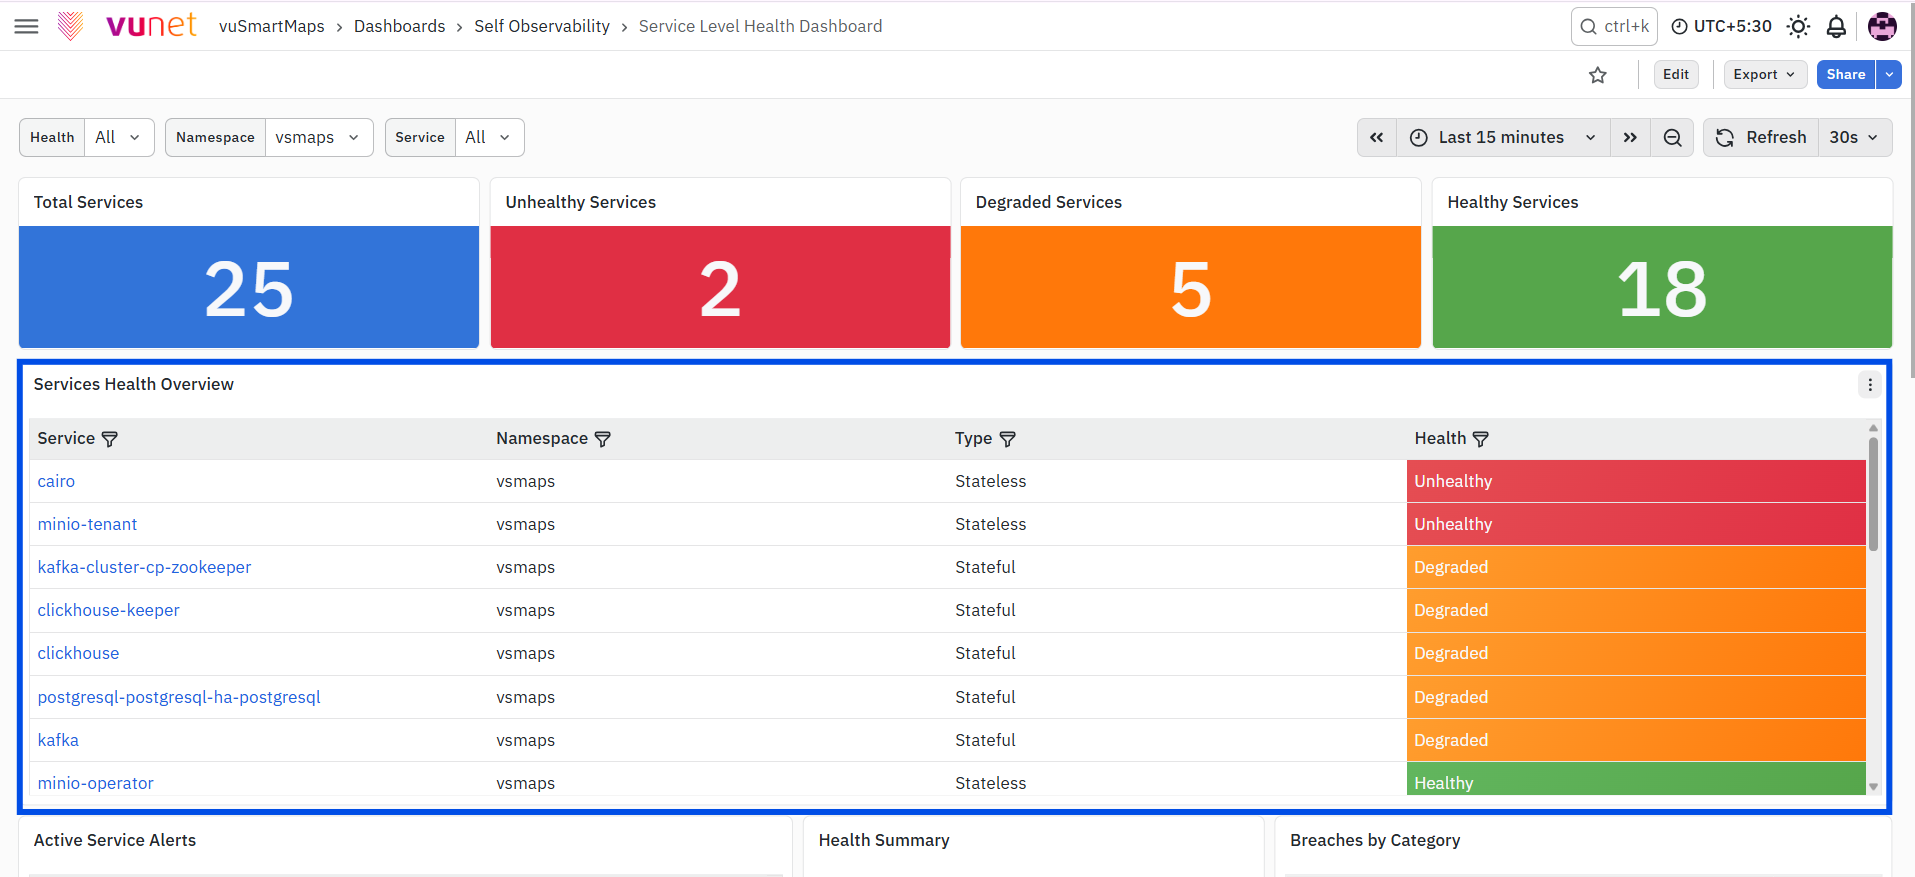This screenshot has width=1915, height=877.
Task: Expand the Namespace vsmaps dropdown
Action: point(318,138)
